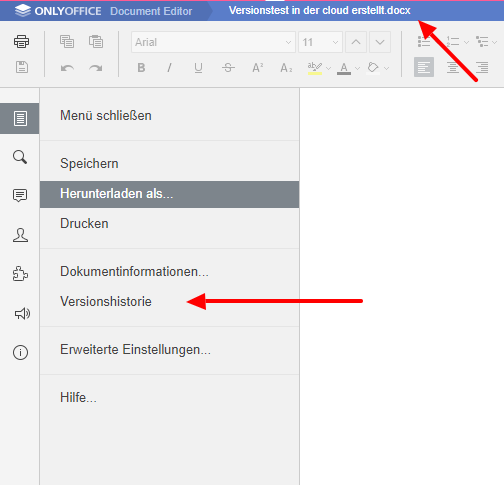
Task: Select Speichern menu entry
Action: (x=169, y=164)
